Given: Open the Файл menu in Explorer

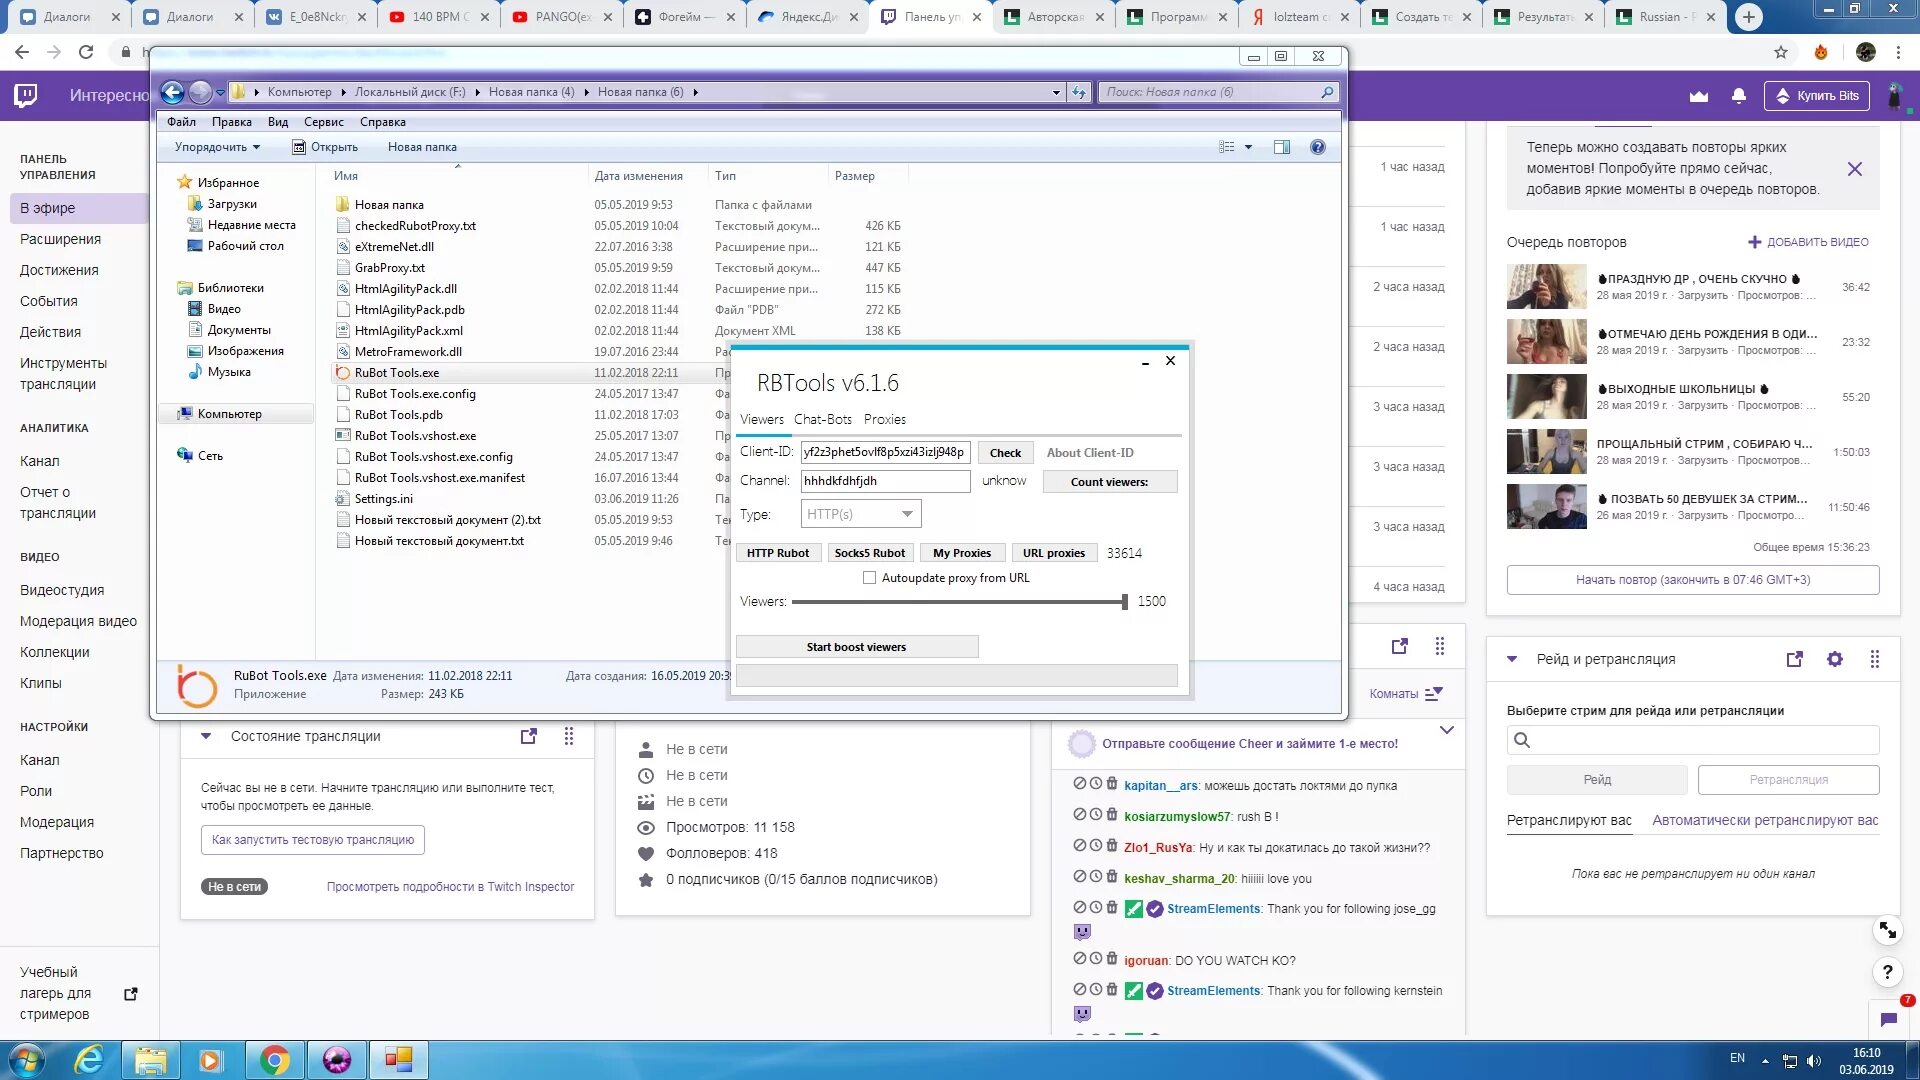Looking at the screenshot, I should point(181,122).
